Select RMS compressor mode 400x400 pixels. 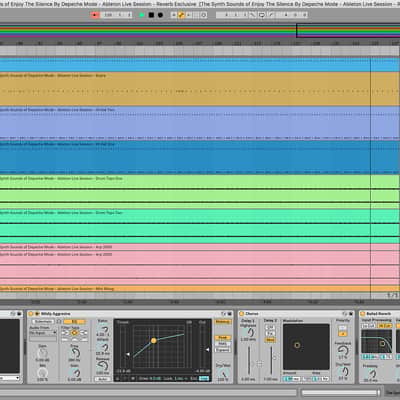(x=222, y=344)
